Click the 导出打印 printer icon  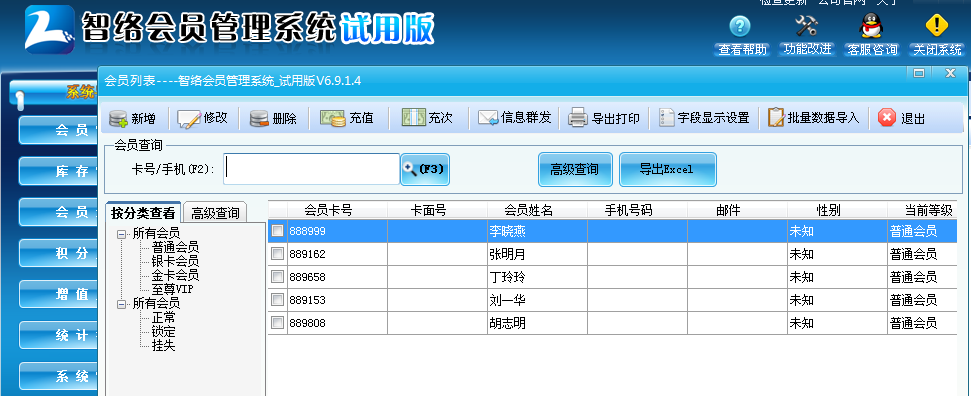[x=577, y=117]
